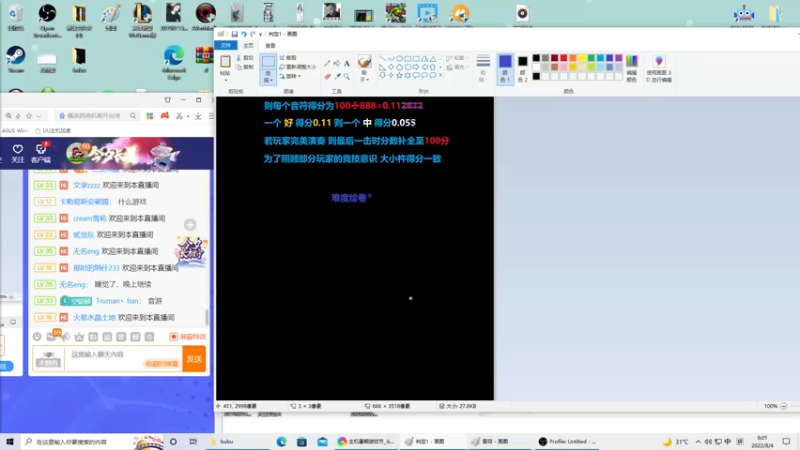Screen dimensions: 800x450
Task: Click the Save icon in Paint title bar
Action: tap(234, 34)
